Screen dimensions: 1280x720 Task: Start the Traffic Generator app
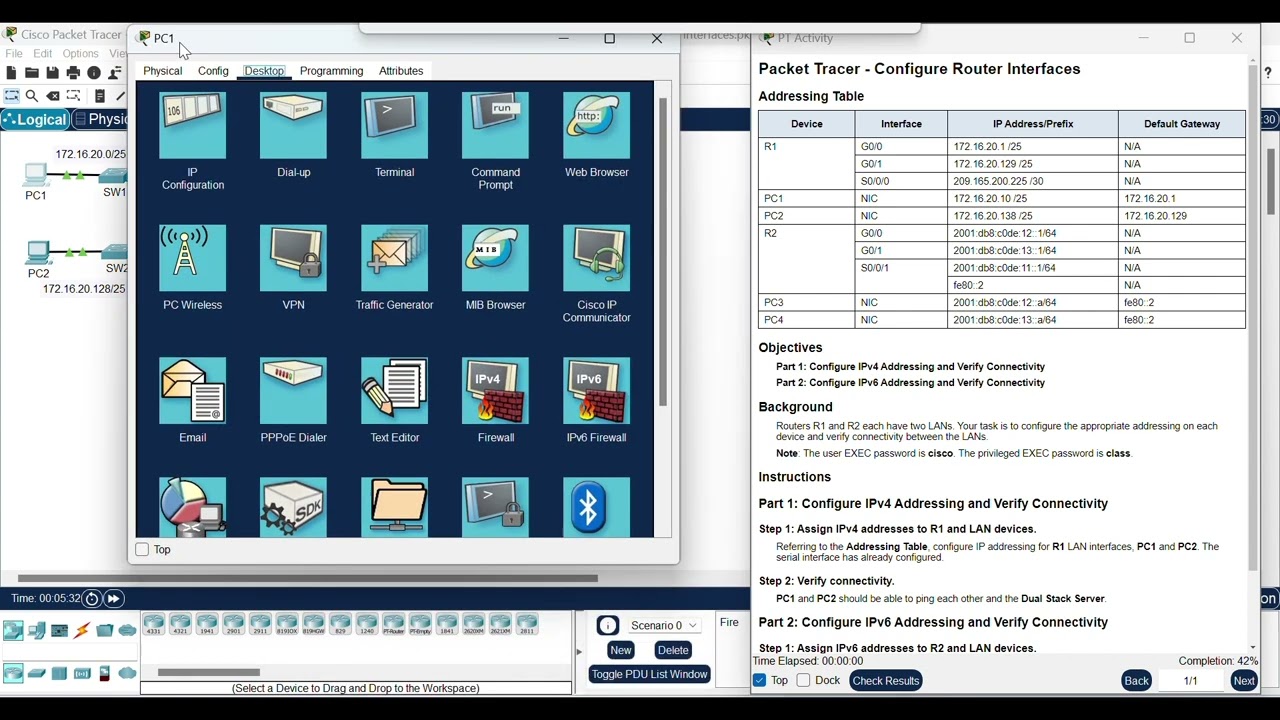[394, 267]
